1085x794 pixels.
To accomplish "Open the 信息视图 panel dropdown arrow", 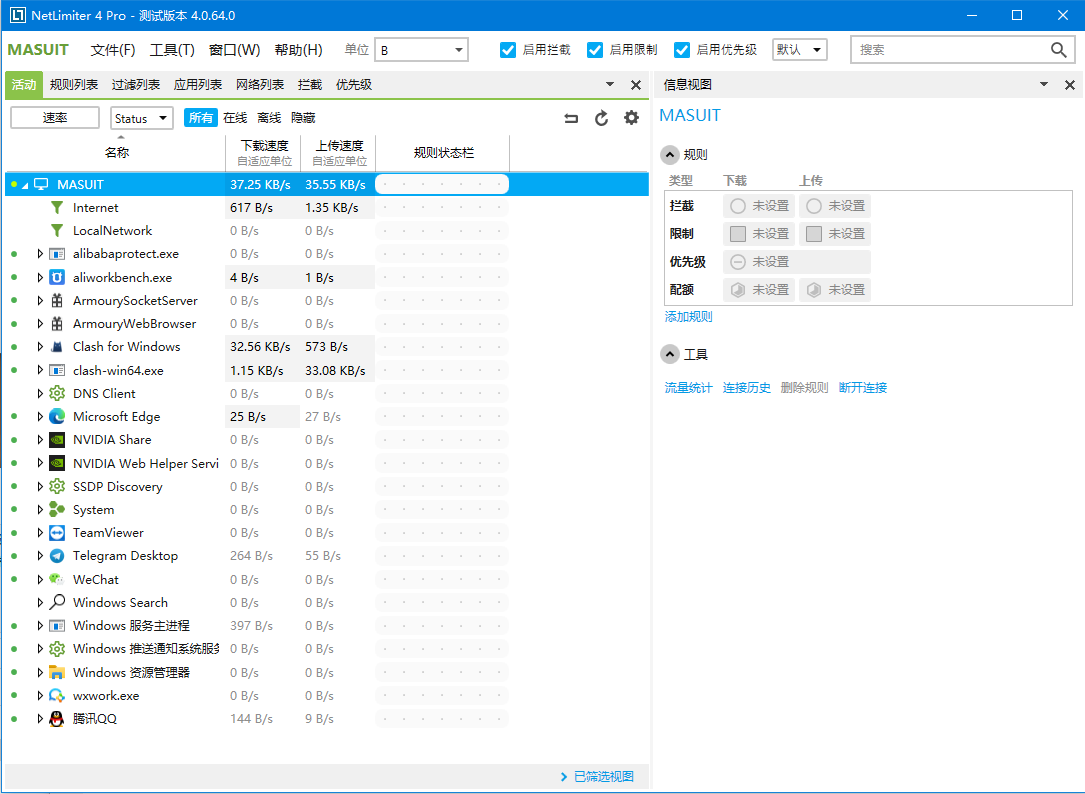I will pos(1043,84).
